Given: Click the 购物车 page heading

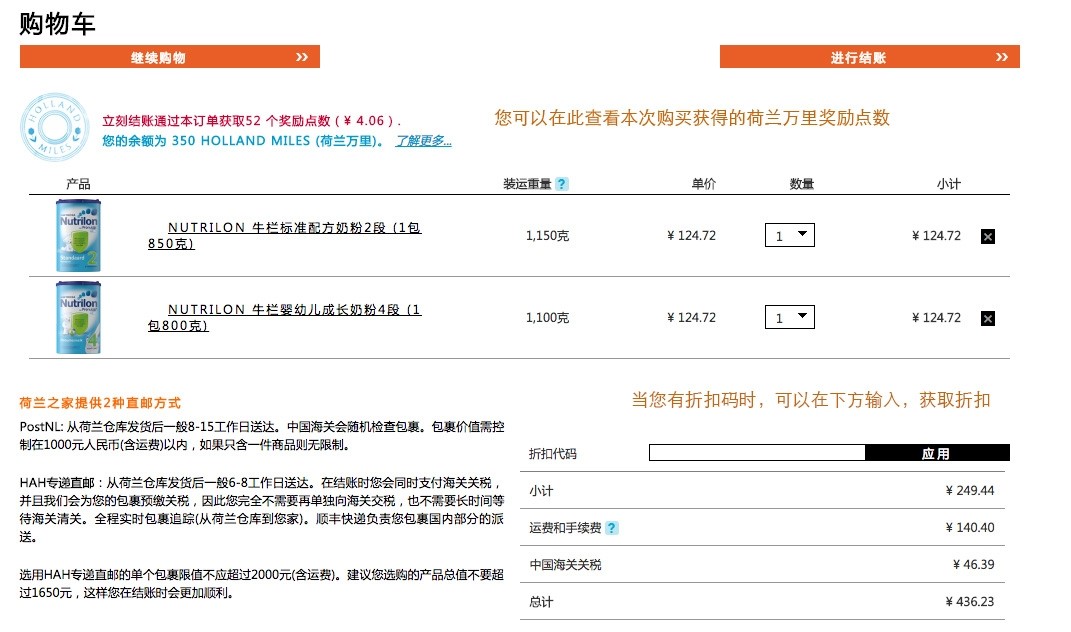Looking at the screenshot, I should pyautogui.click(x=57, y=24).
